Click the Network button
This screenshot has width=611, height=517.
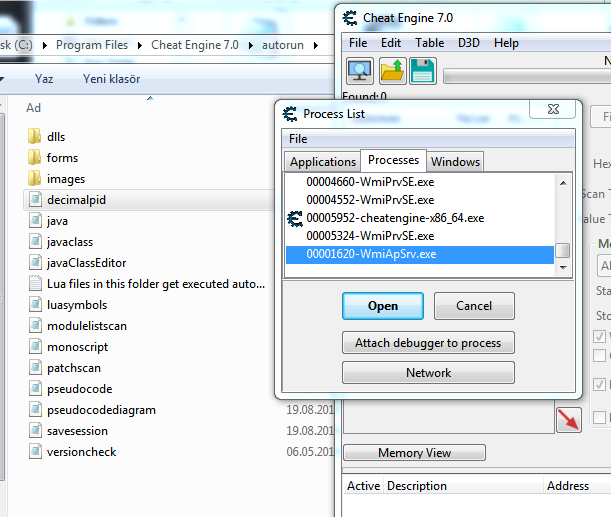point(428,373)
